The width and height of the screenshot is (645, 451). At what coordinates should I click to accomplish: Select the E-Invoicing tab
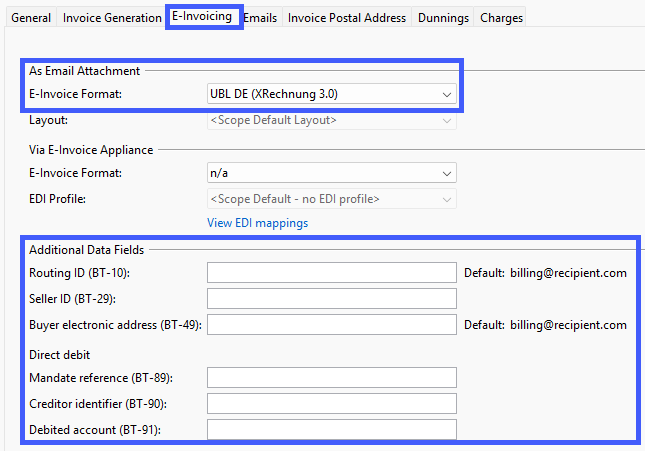[203, 17]
